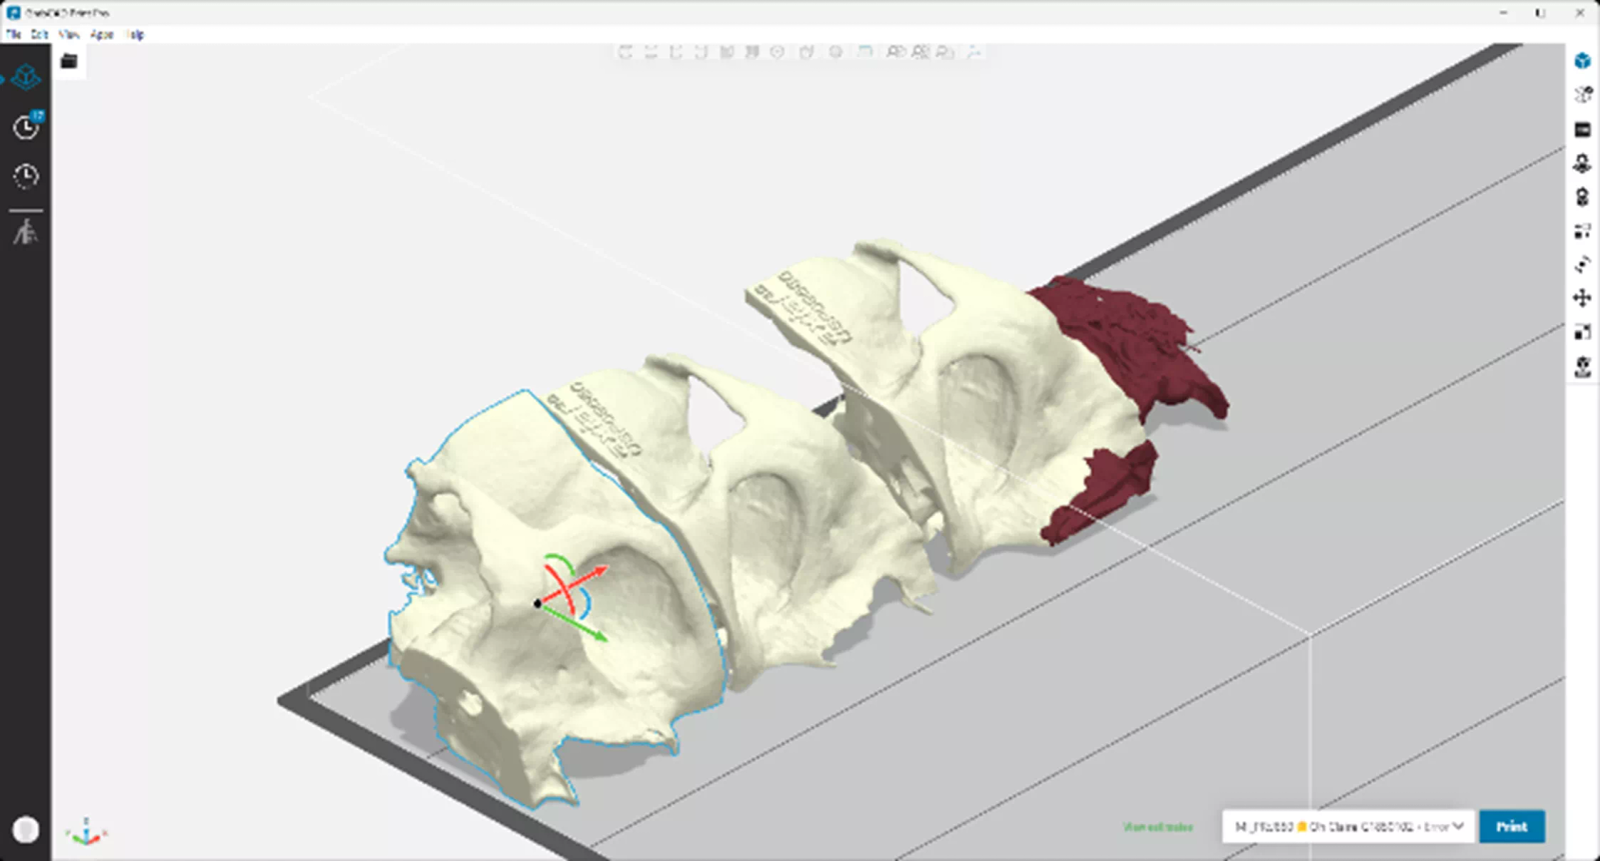This screenshot has height=861, width=1600.
Task: Open the Edit menu
Action: pos(39,34)
